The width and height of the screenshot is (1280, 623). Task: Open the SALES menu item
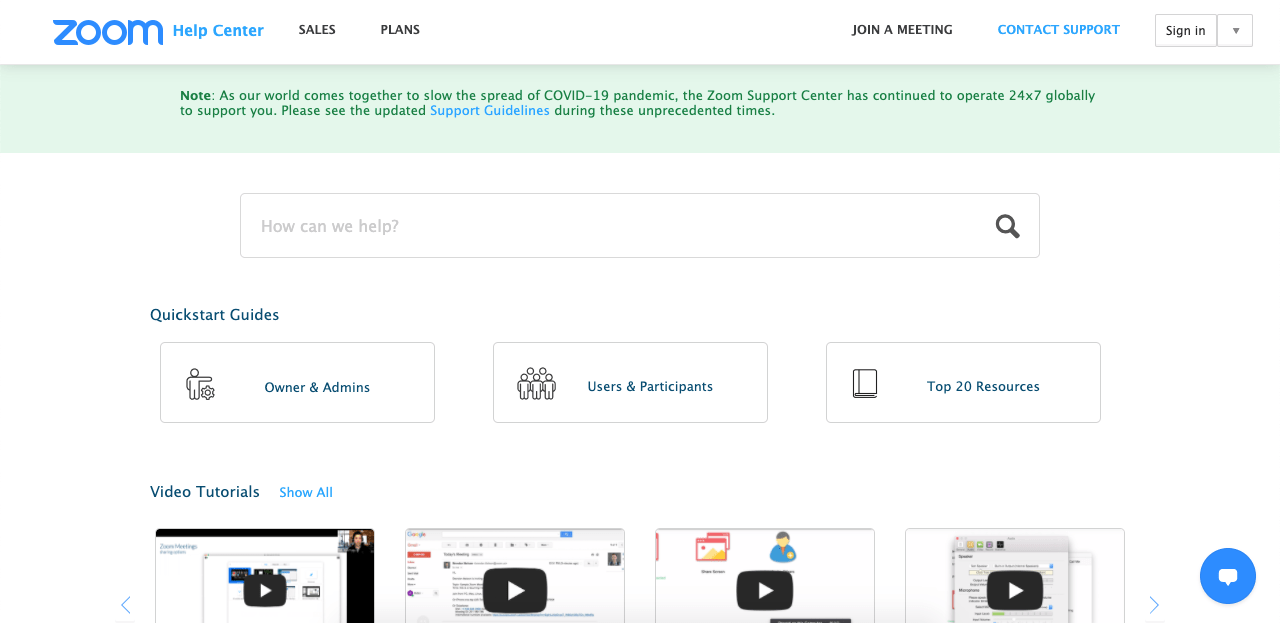tap(317, 30)
